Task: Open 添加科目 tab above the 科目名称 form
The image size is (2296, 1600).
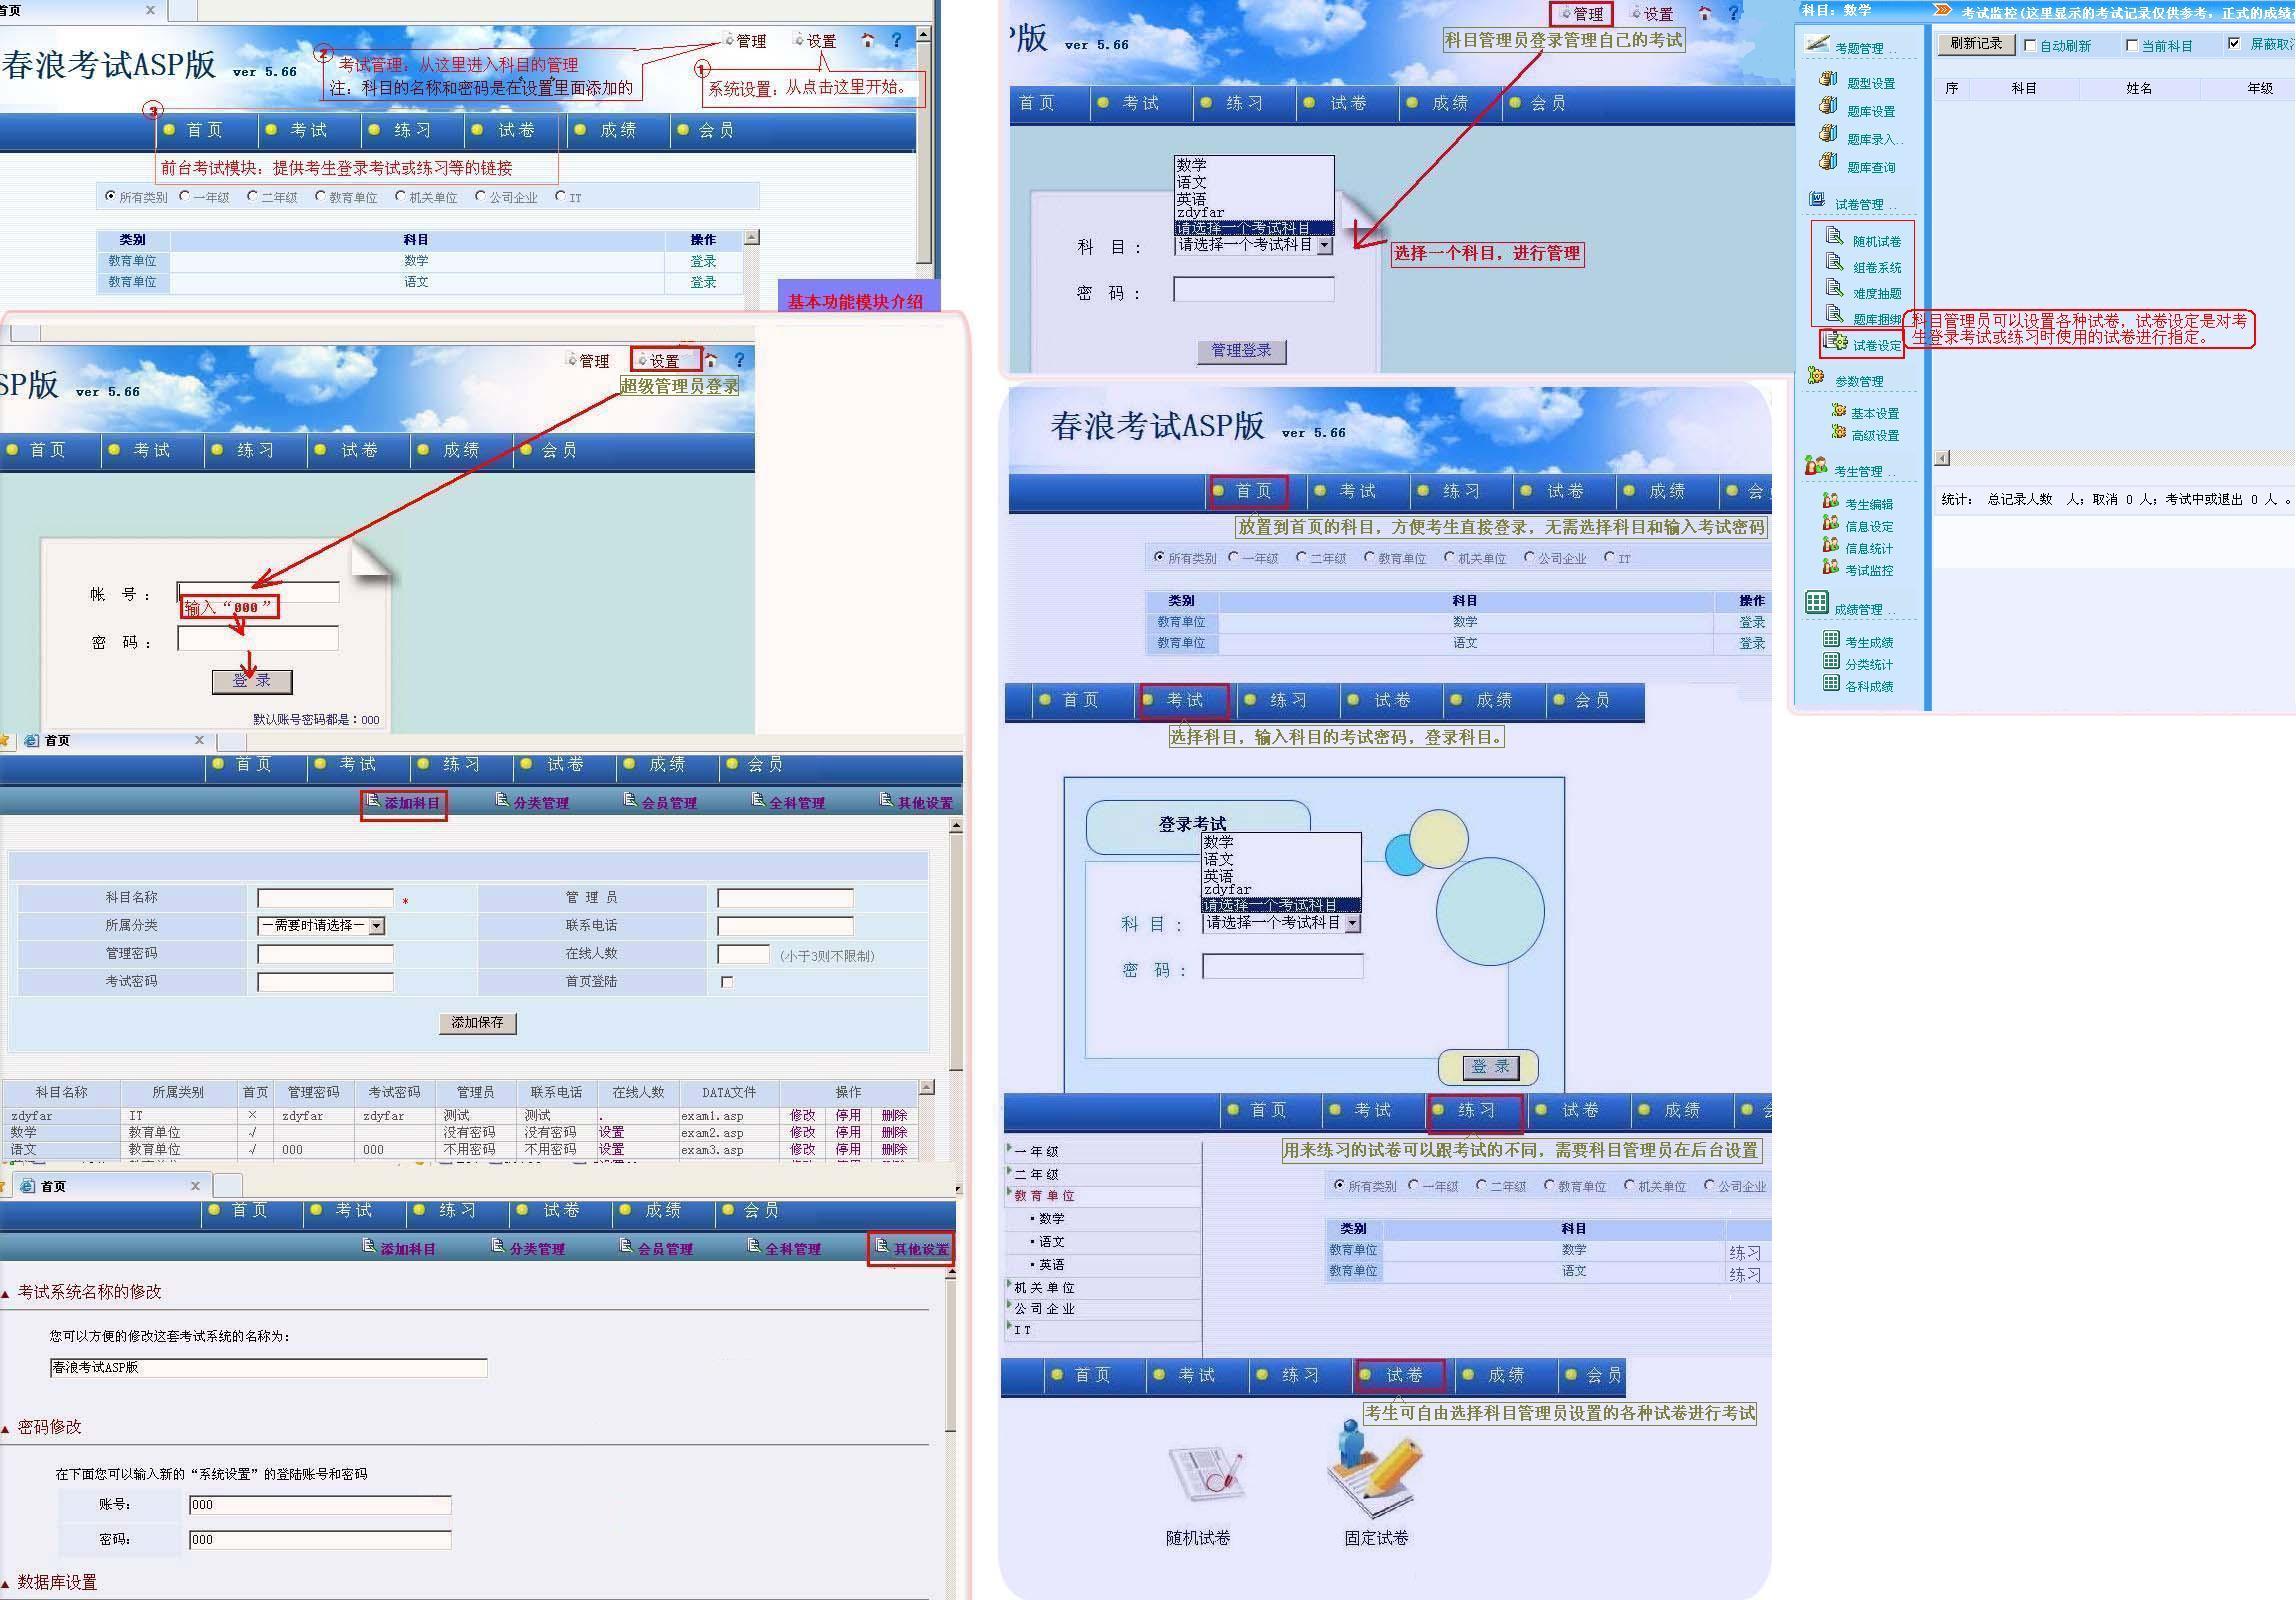Action: 404,803
